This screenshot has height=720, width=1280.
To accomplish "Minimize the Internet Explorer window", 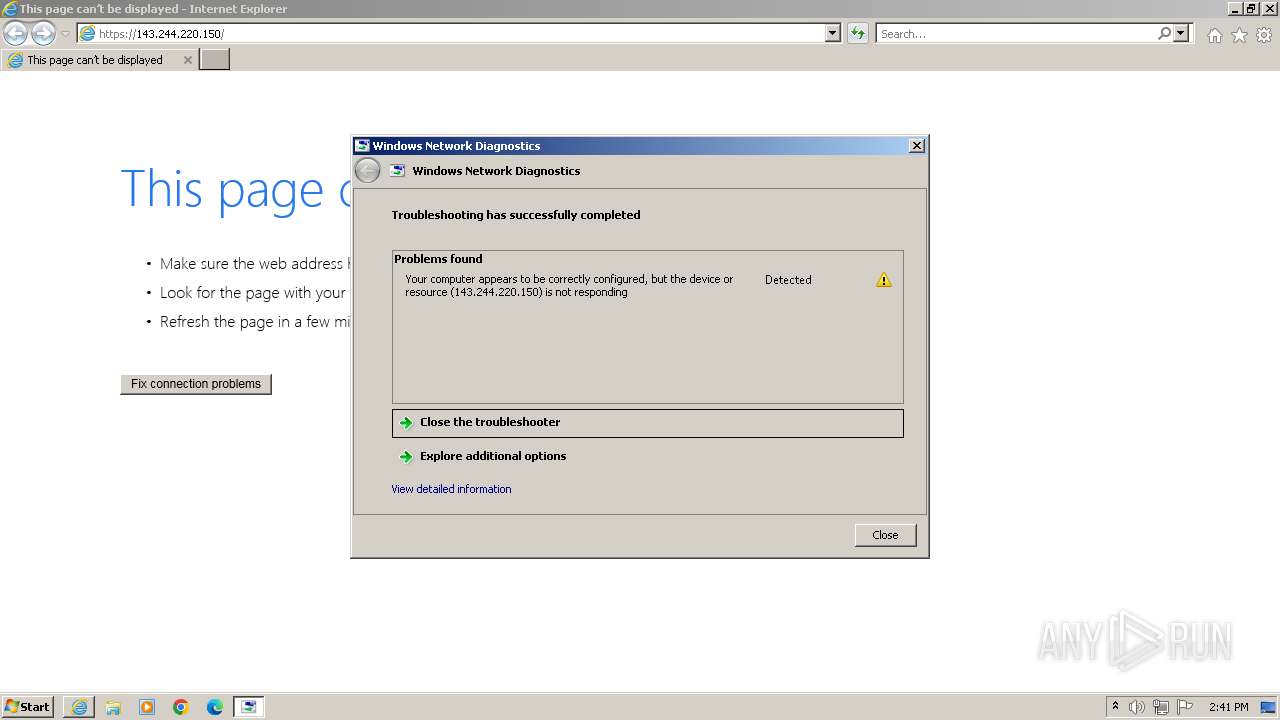I will pyautogui.click(x=1235, y=9).
